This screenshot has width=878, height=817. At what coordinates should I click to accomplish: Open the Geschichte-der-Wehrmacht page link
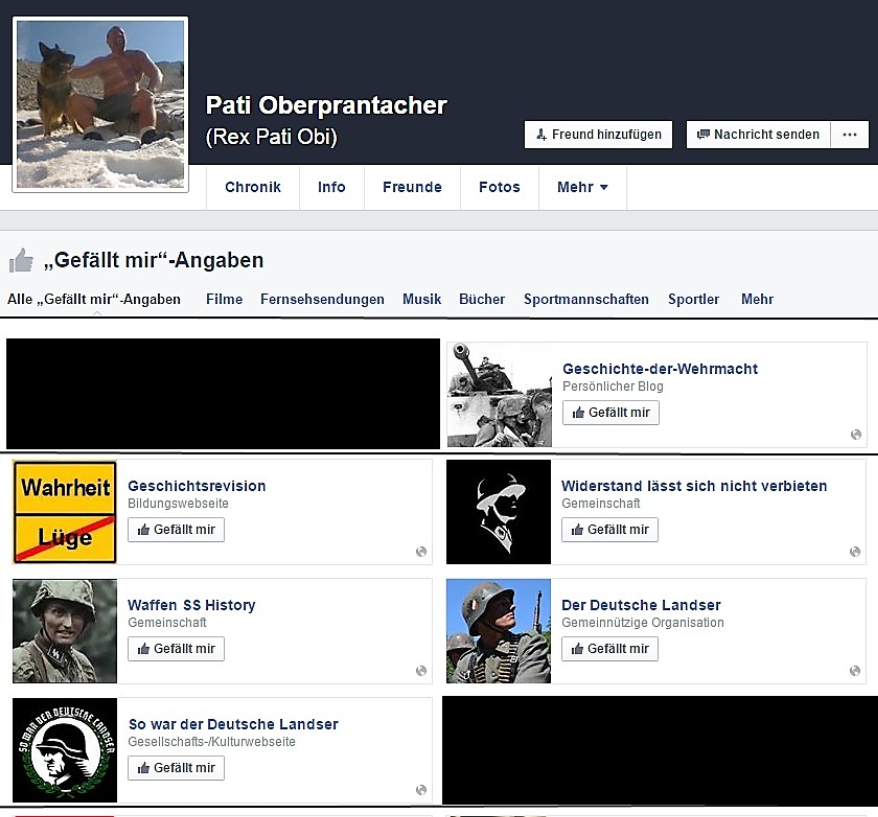coord(660,369)
